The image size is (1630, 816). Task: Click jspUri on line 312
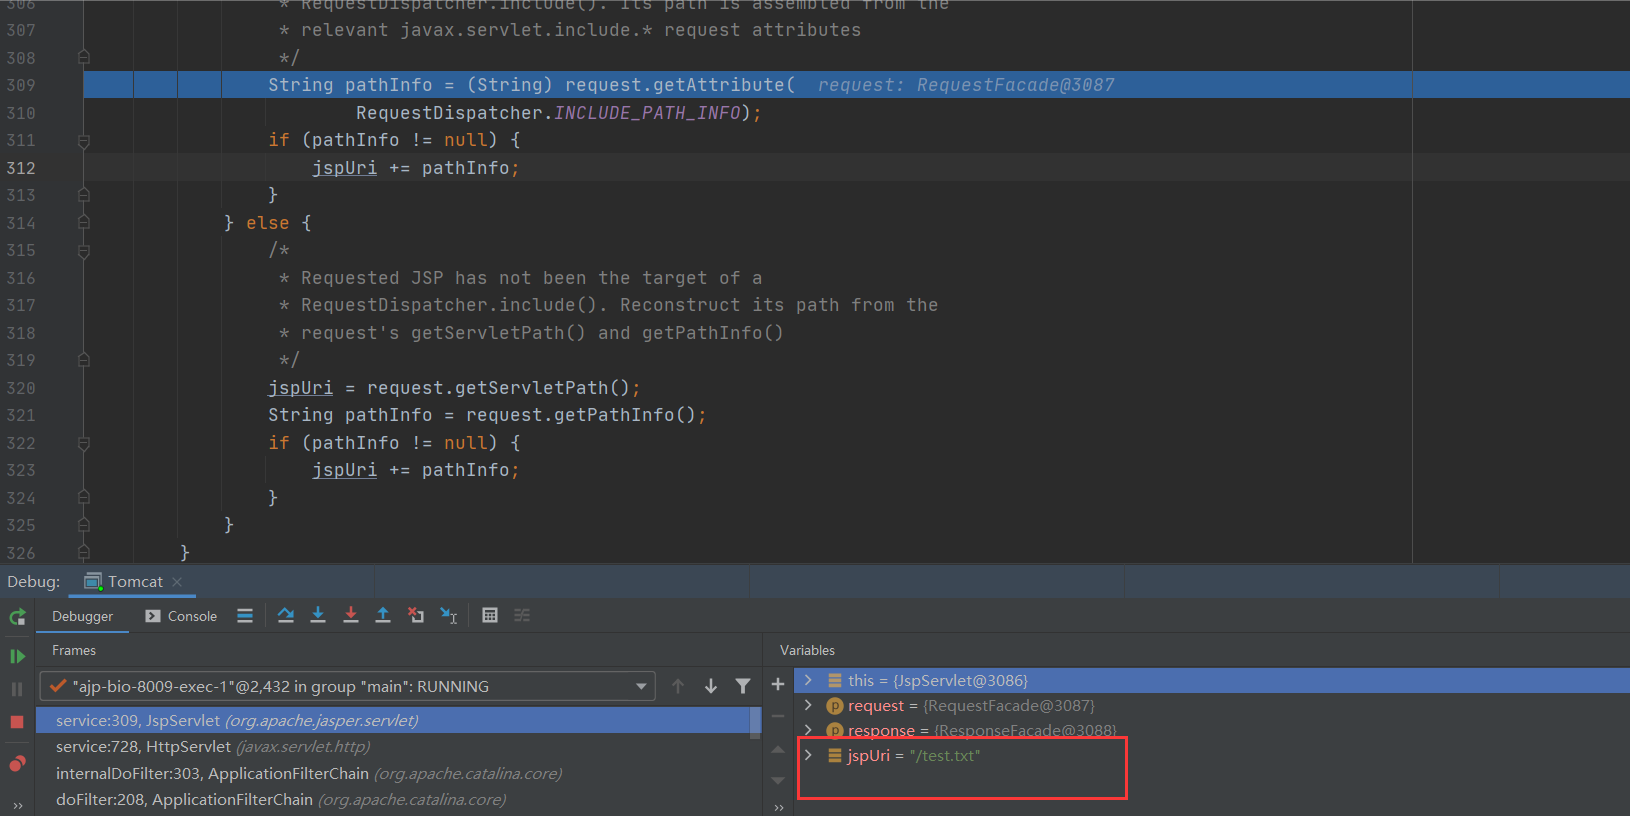[344, 168]
